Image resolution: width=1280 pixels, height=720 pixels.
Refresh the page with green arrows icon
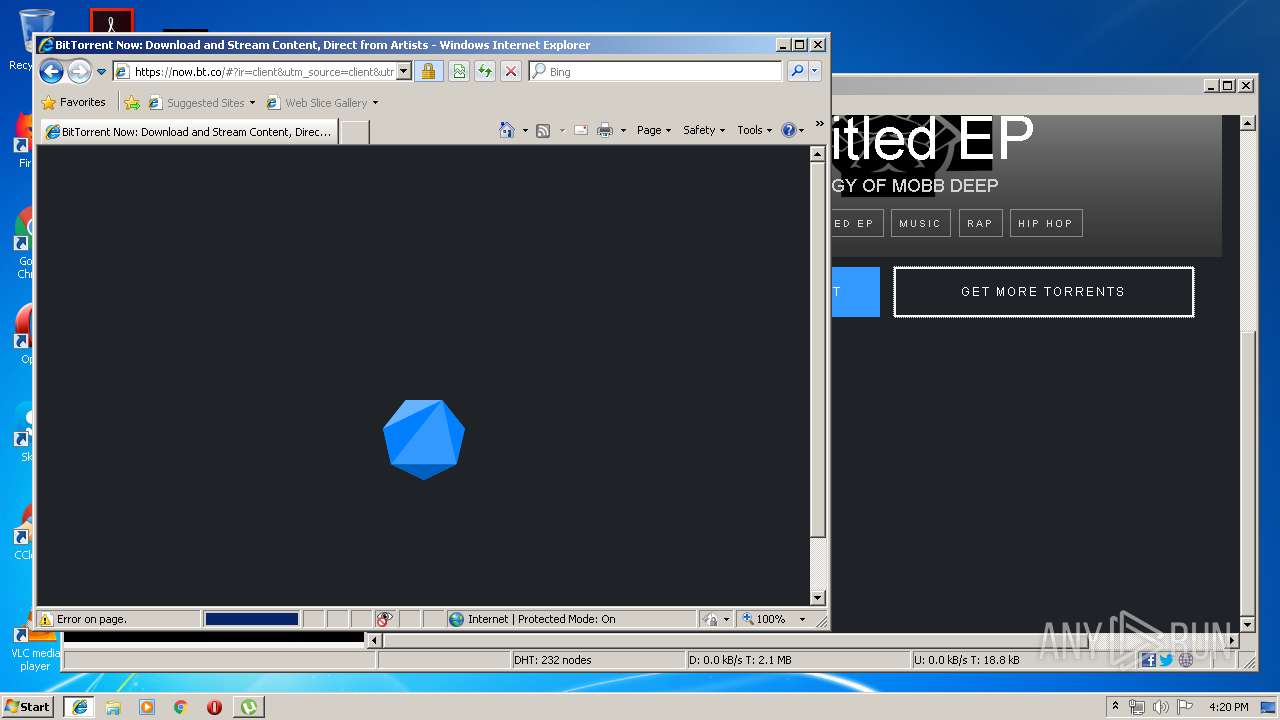(x=485, y=71)
